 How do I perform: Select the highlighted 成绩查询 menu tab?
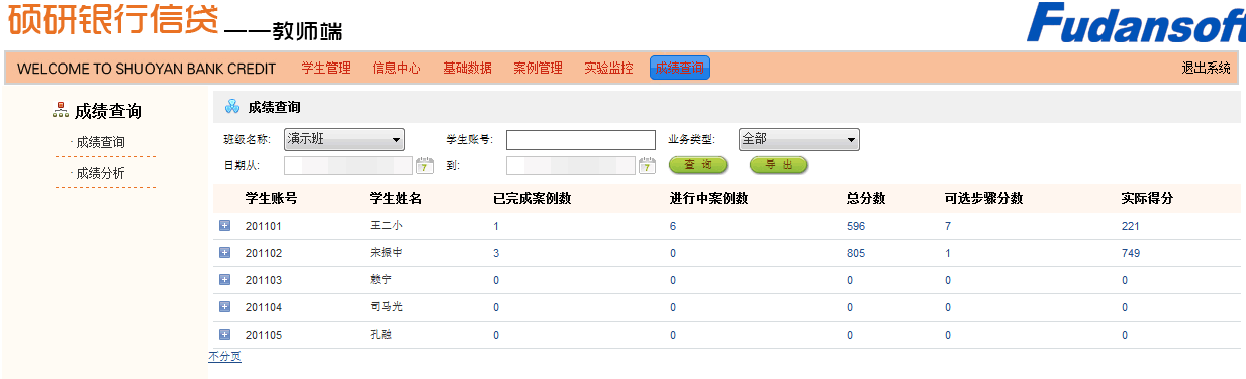click(x=680, y=68)
